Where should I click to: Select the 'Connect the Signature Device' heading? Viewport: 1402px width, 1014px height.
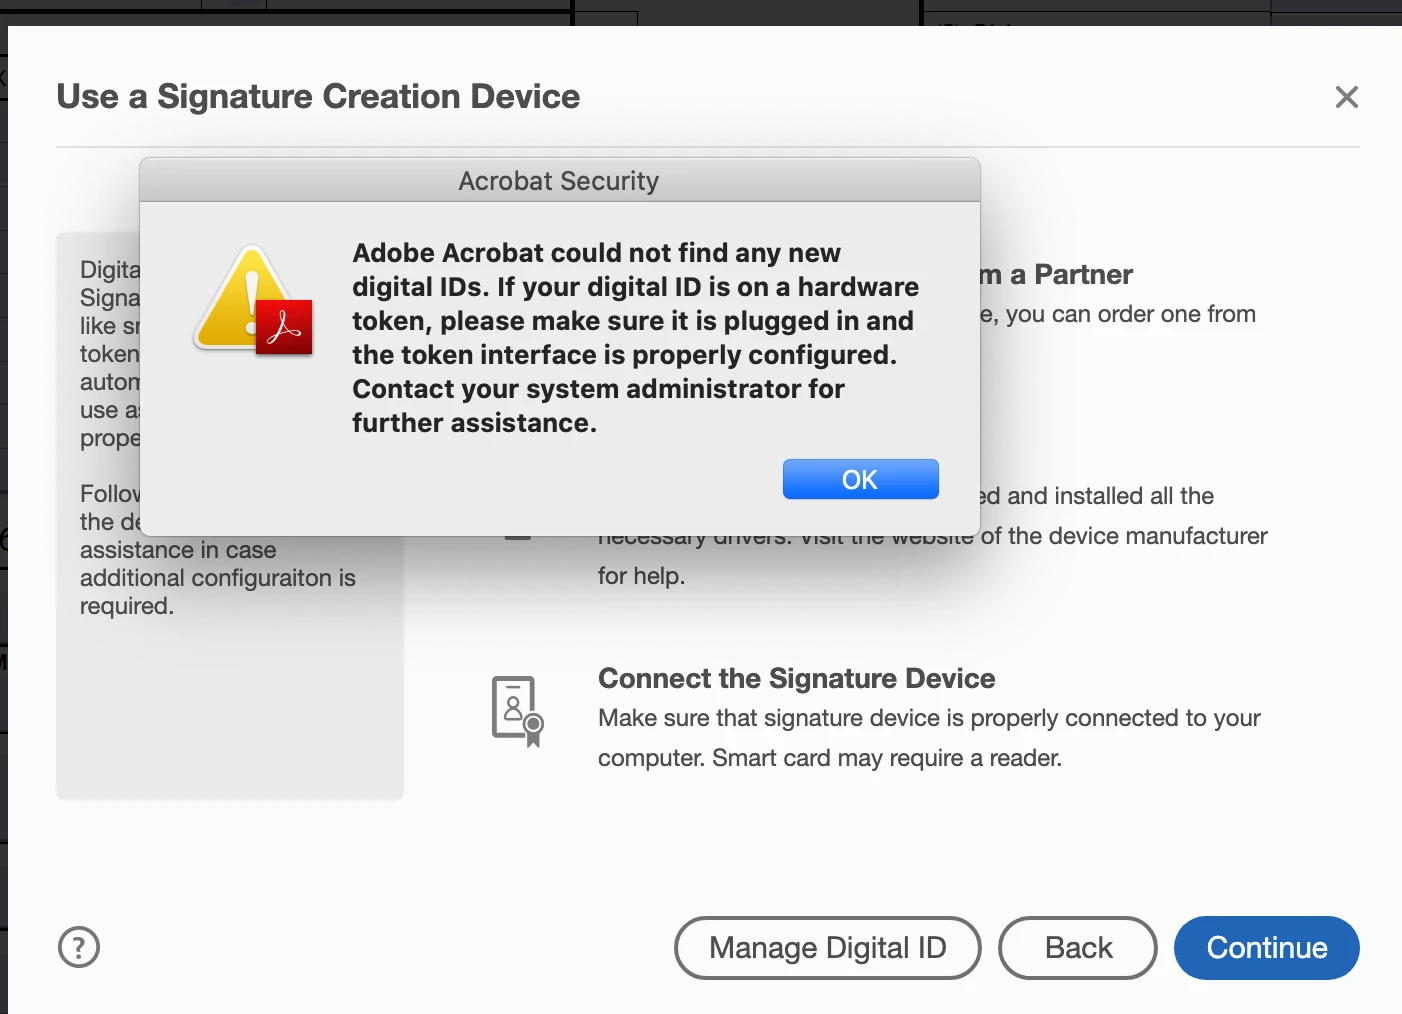coord(796,678)
